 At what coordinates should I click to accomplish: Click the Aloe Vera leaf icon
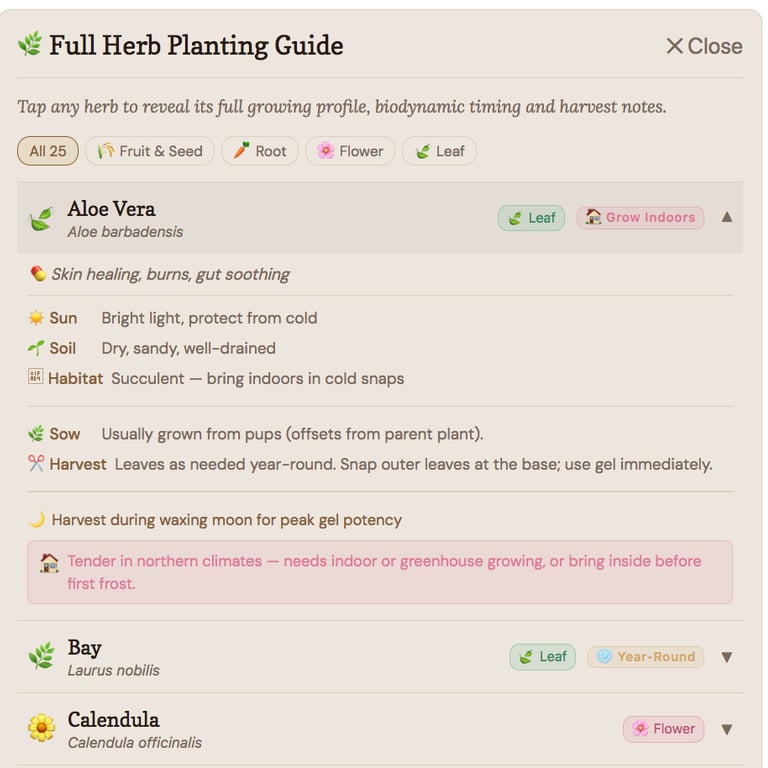(x=41, y=219)
